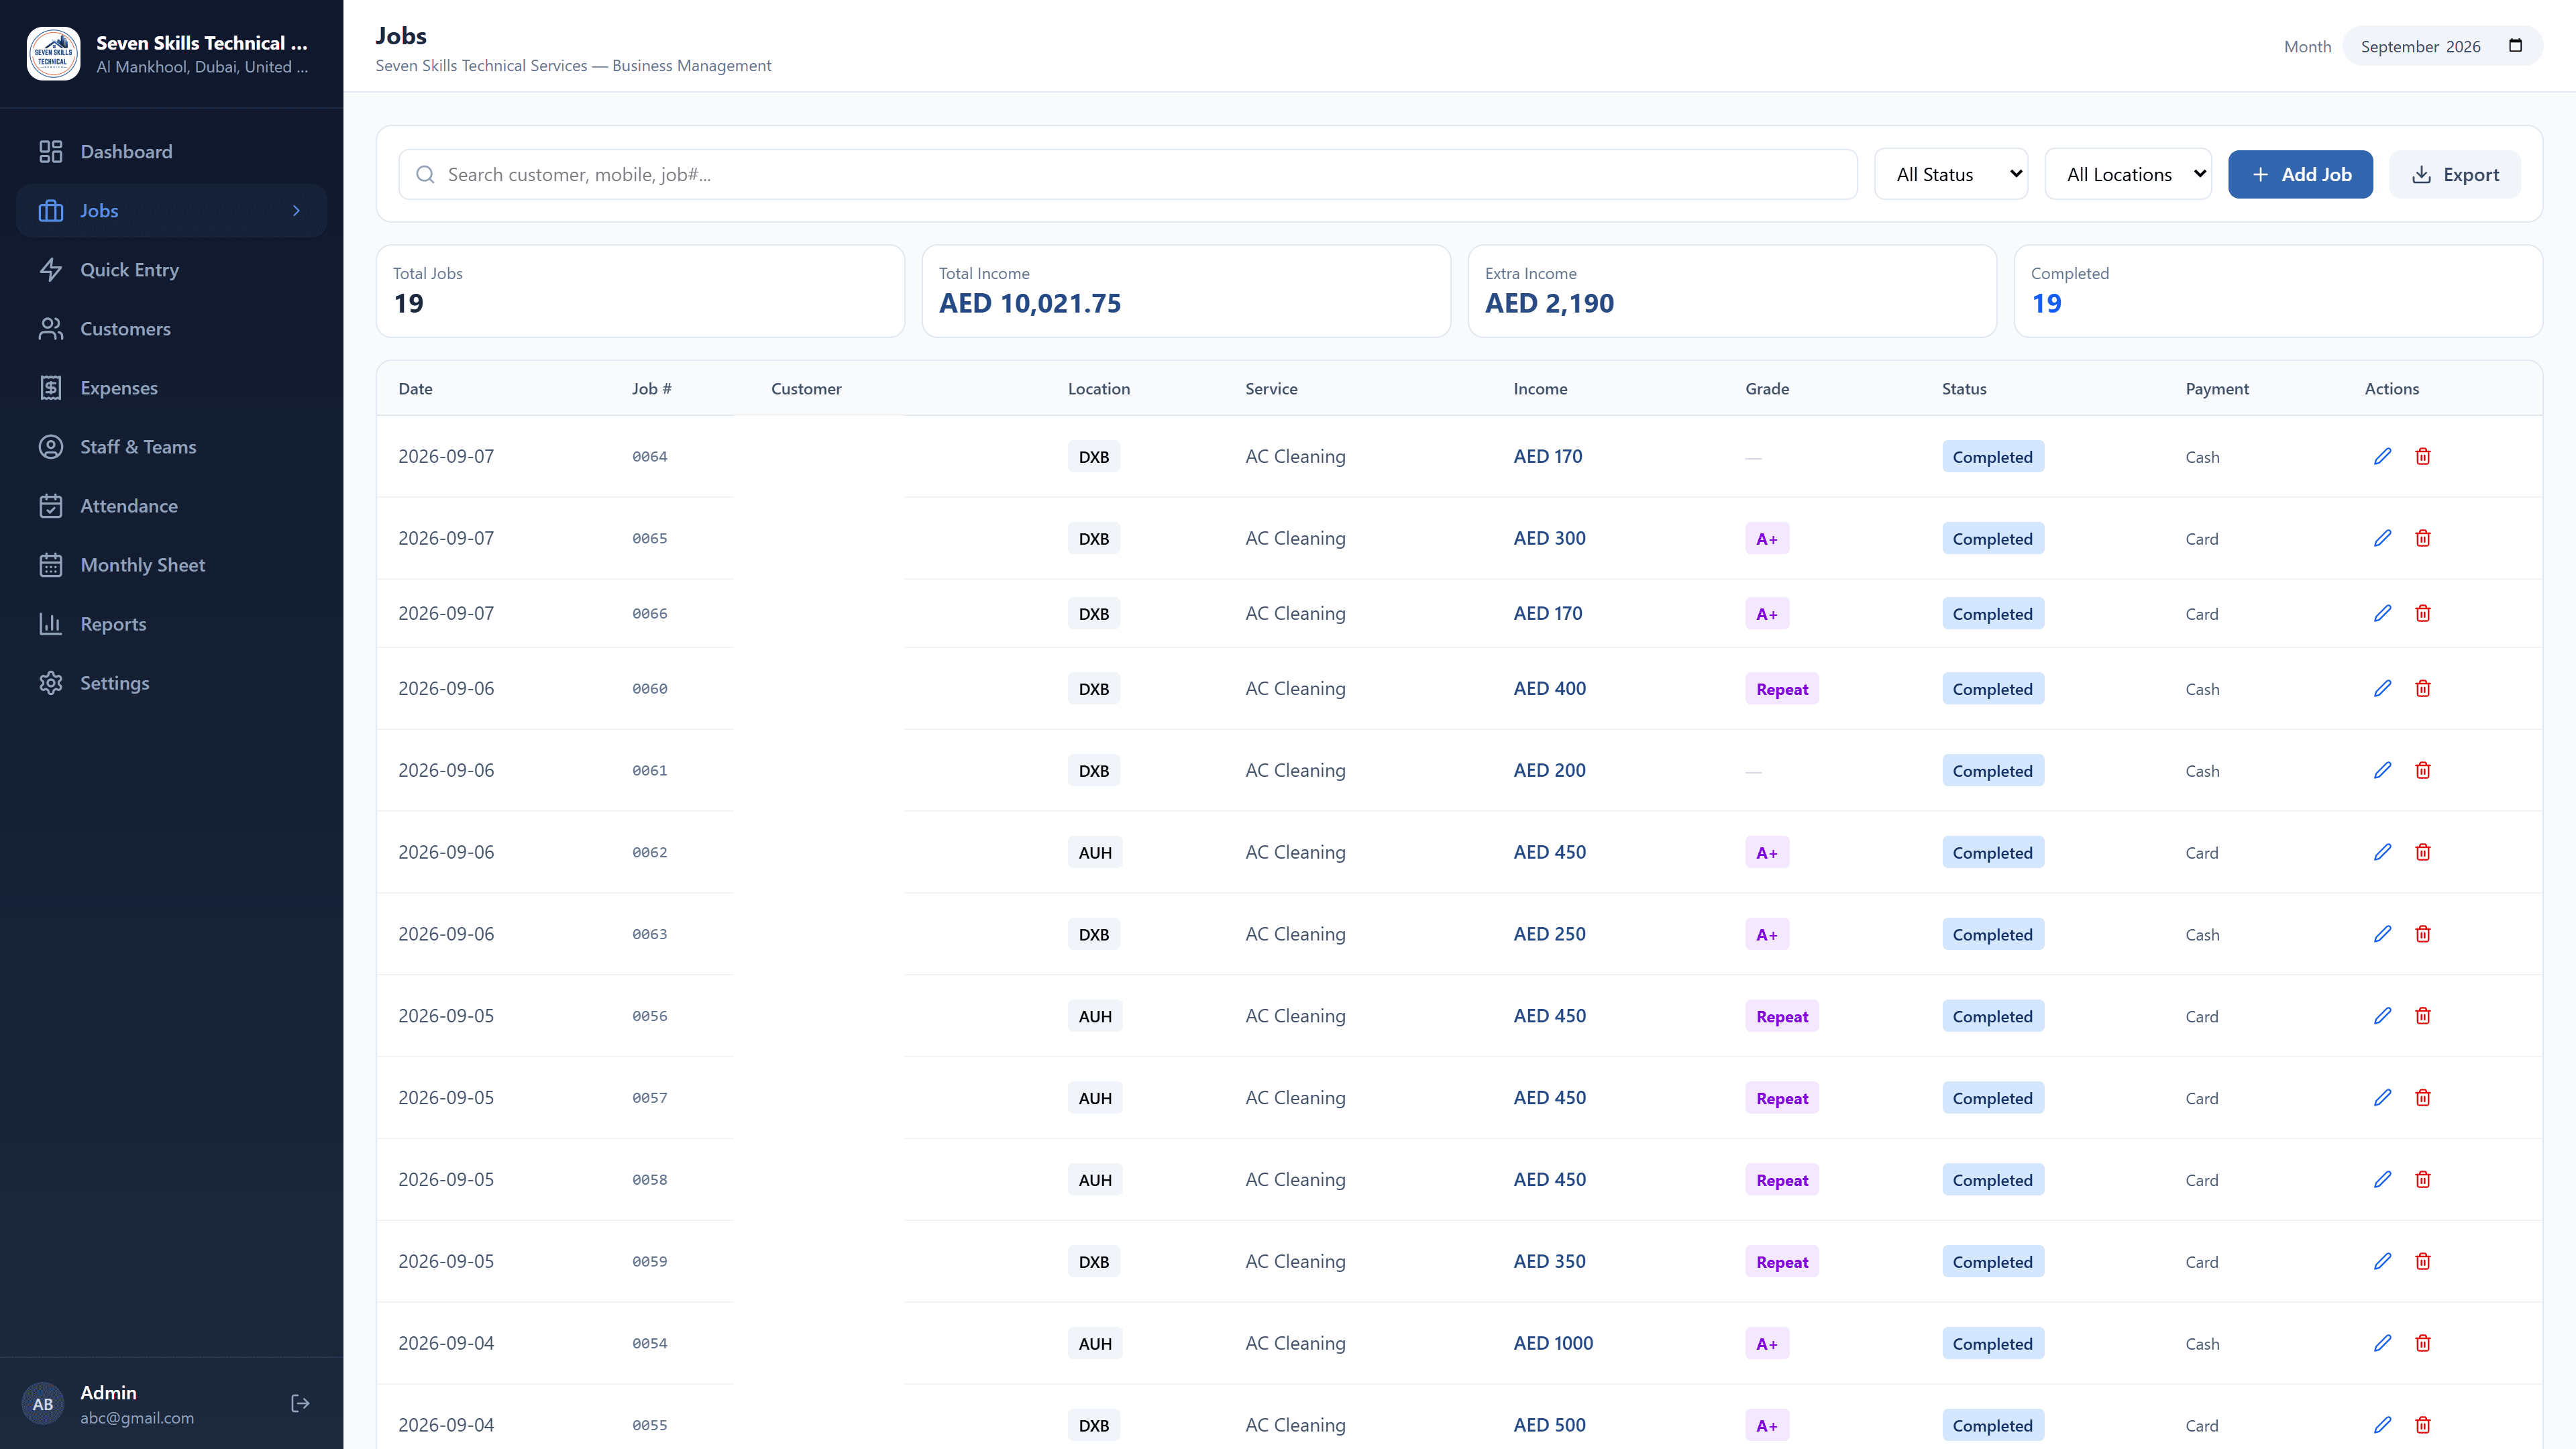Image resolution: width=2576 pixels, height=1449 pixels.
Task: Delete job 0054
Action: [2423, 1343]
